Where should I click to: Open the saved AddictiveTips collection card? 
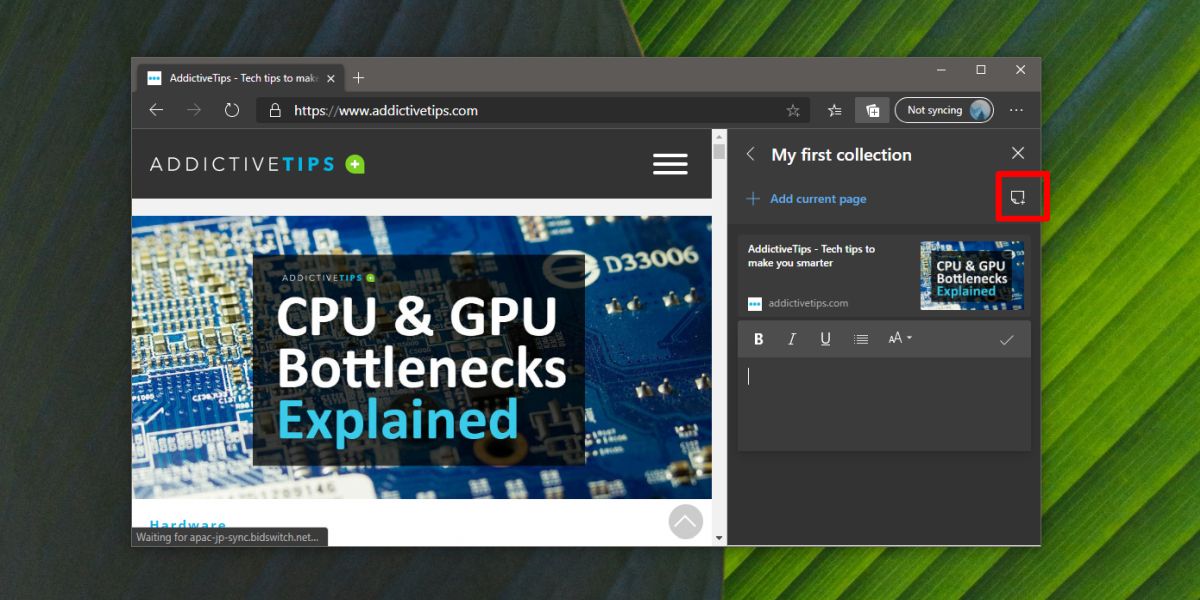coord(884,276)
